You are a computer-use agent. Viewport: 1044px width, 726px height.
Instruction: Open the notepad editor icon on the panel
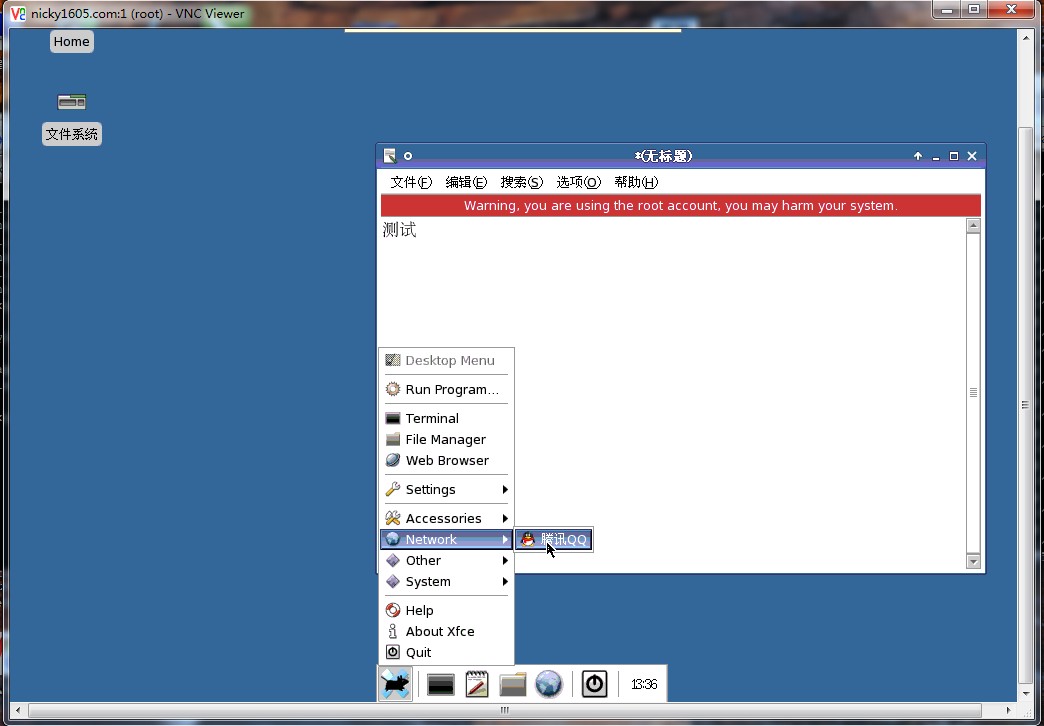pyautogui.click(x=477, y=684)
